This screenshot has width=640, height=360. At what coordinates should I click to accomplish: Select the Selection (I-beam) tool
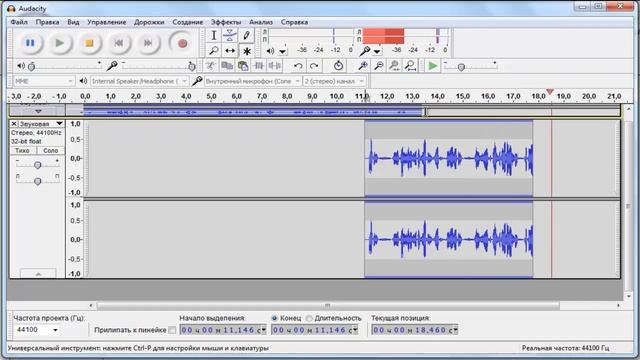(x=213, y=36)
